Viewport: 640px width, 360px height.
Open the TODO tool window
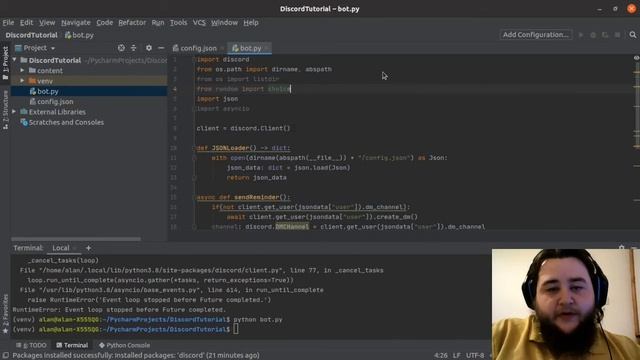31,345
